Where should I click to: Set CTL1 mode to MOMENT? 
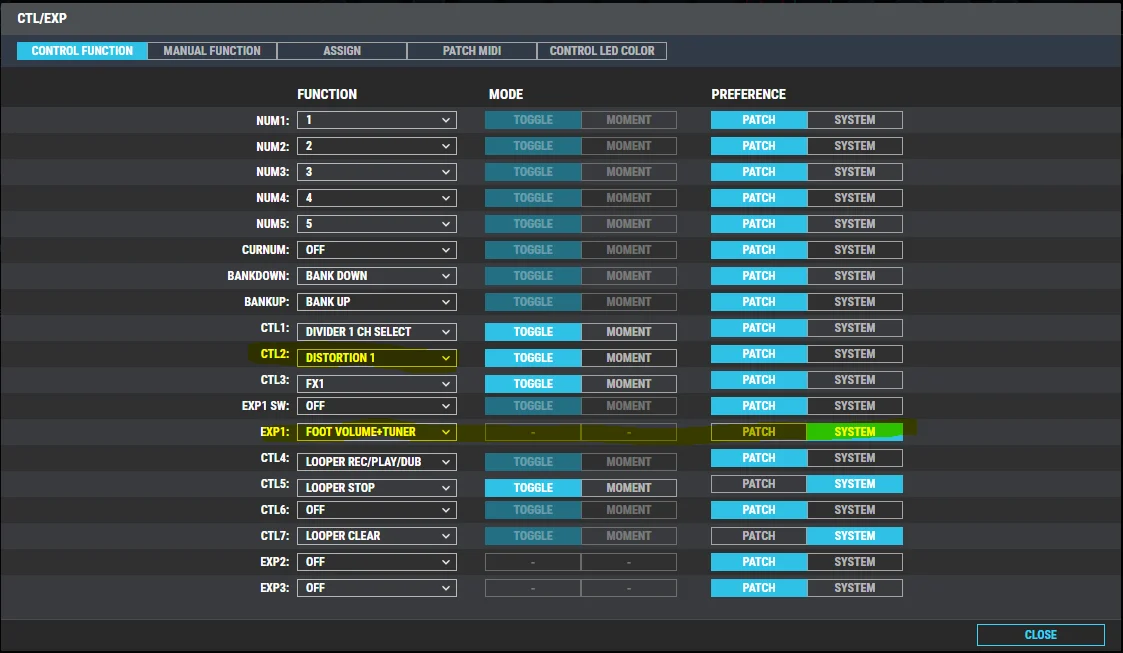(x=628, y=332)
